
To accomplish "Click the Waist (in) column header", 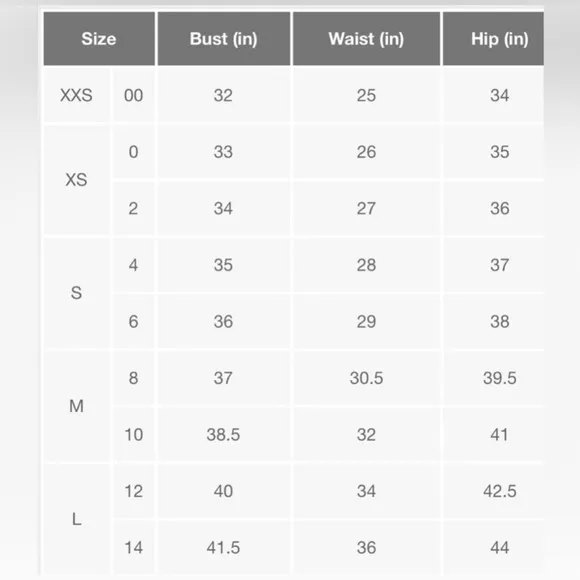I will click(367, 39).
